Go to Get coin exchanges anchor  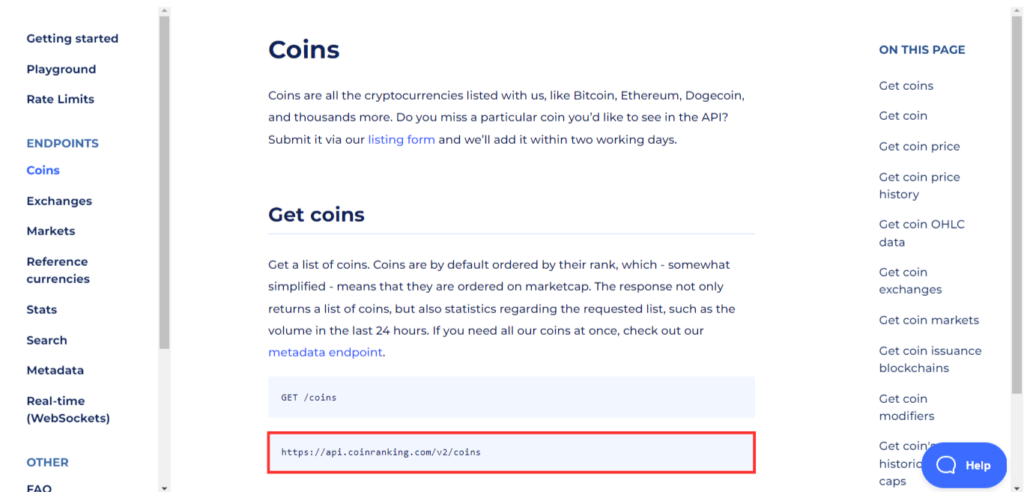click(910, 281)
